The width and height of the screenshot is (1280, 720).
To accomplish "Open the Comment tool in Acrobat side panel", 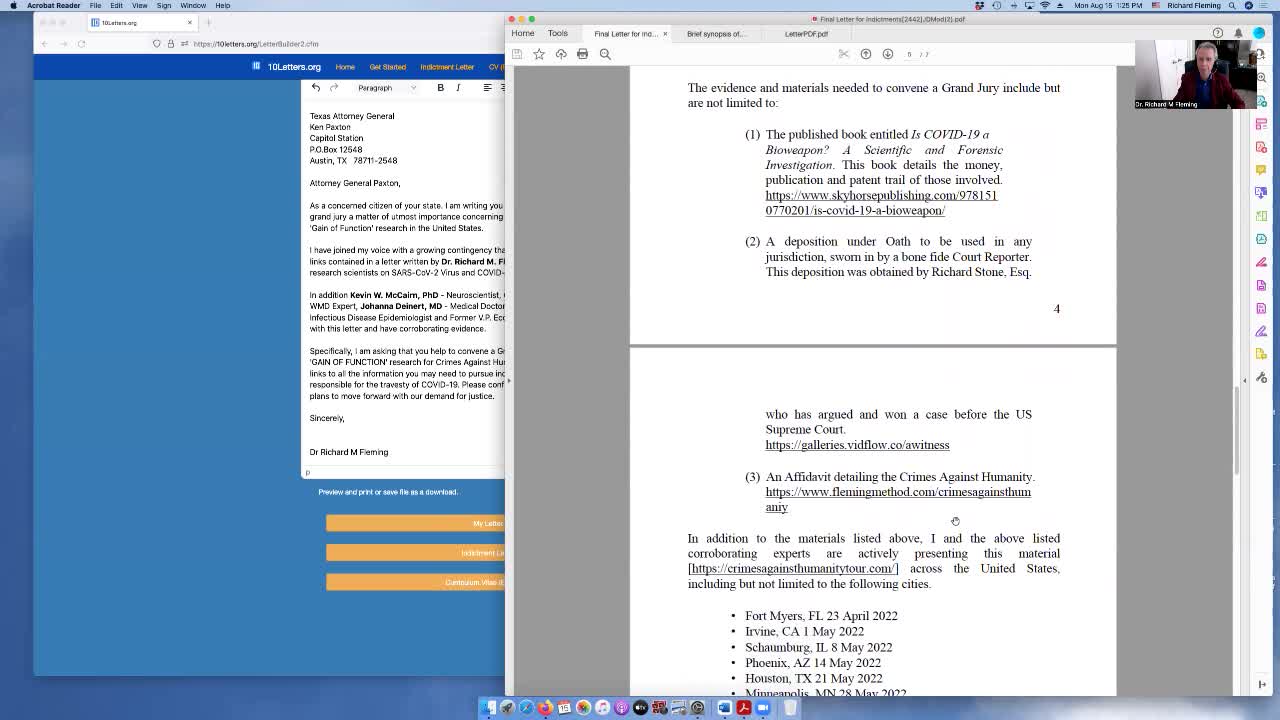I will click(1261, 169).
